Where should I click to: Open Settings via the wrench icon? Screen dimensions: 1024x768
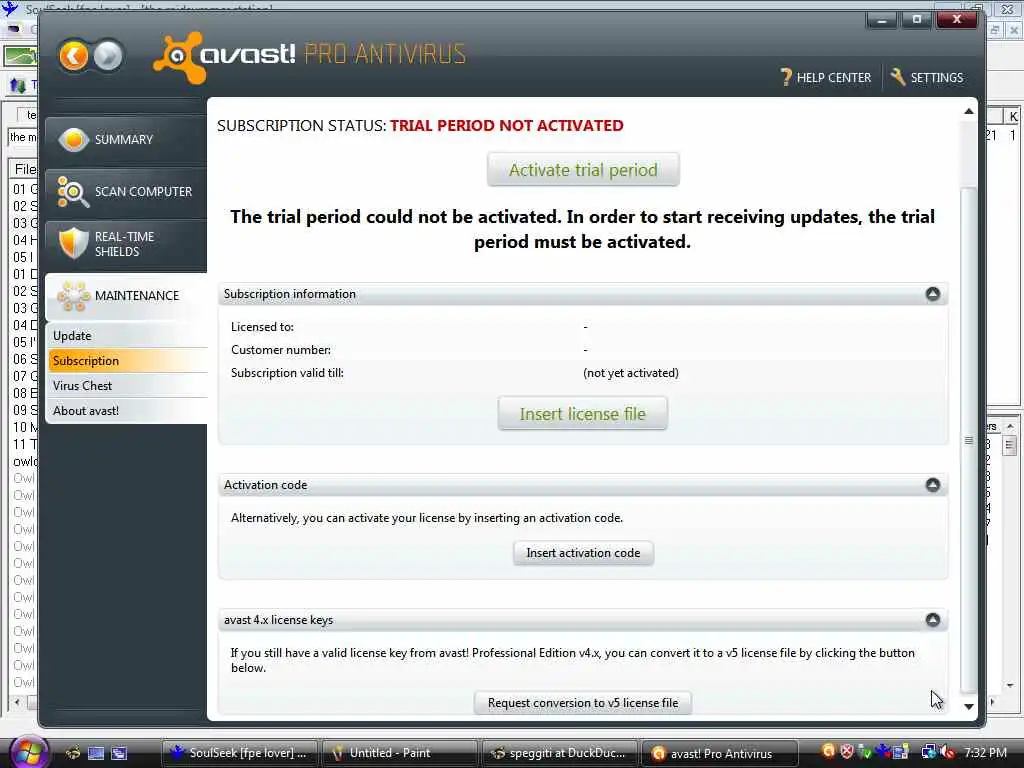[898, 77]
